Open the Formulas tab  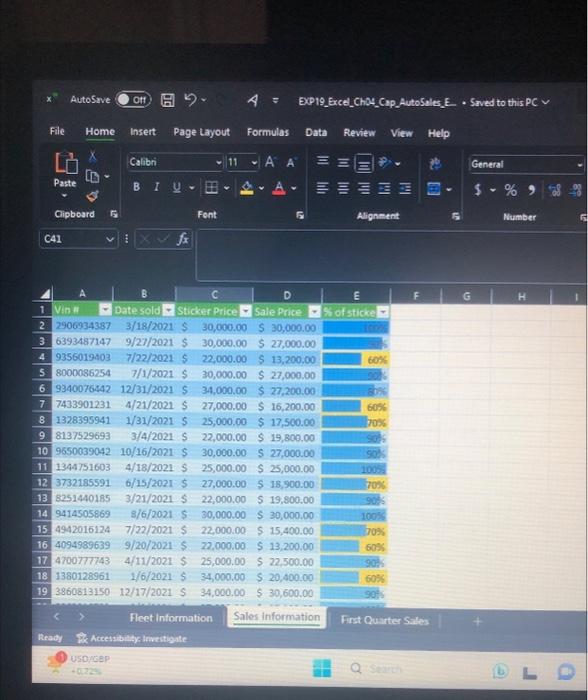coord(268,132)
